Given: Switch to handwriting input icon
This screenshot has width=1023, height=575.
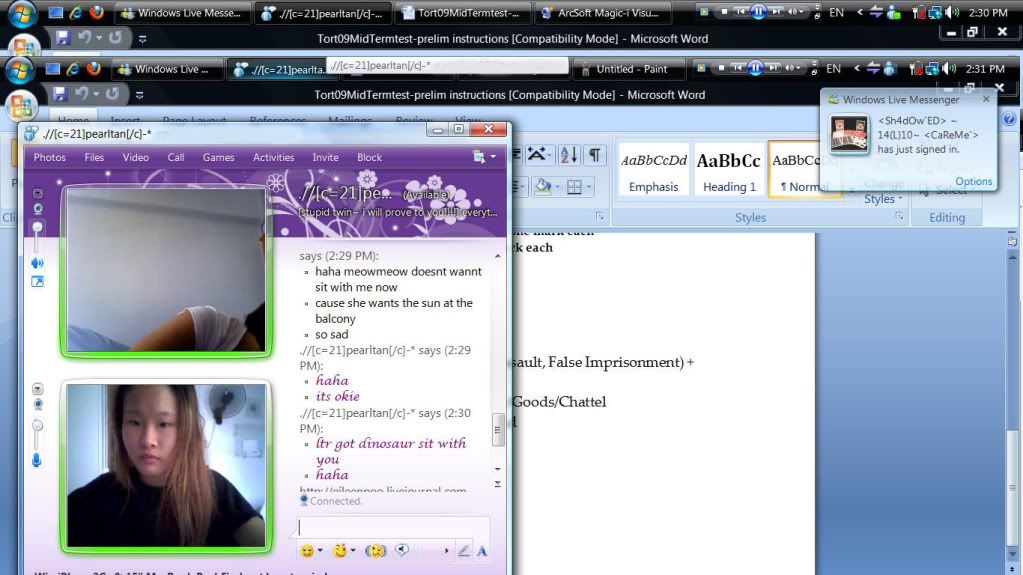Looking at the screenshot, I should (x=463, y=551).
